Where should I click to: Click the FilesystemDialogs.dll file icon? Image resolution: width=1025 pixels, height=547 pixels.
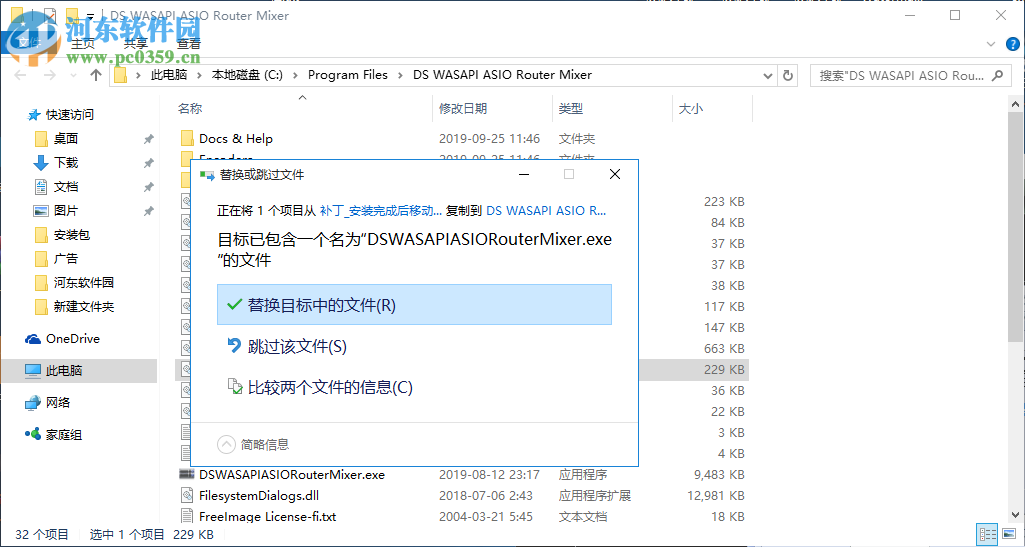pyautogui.click(x=187, y=495)
